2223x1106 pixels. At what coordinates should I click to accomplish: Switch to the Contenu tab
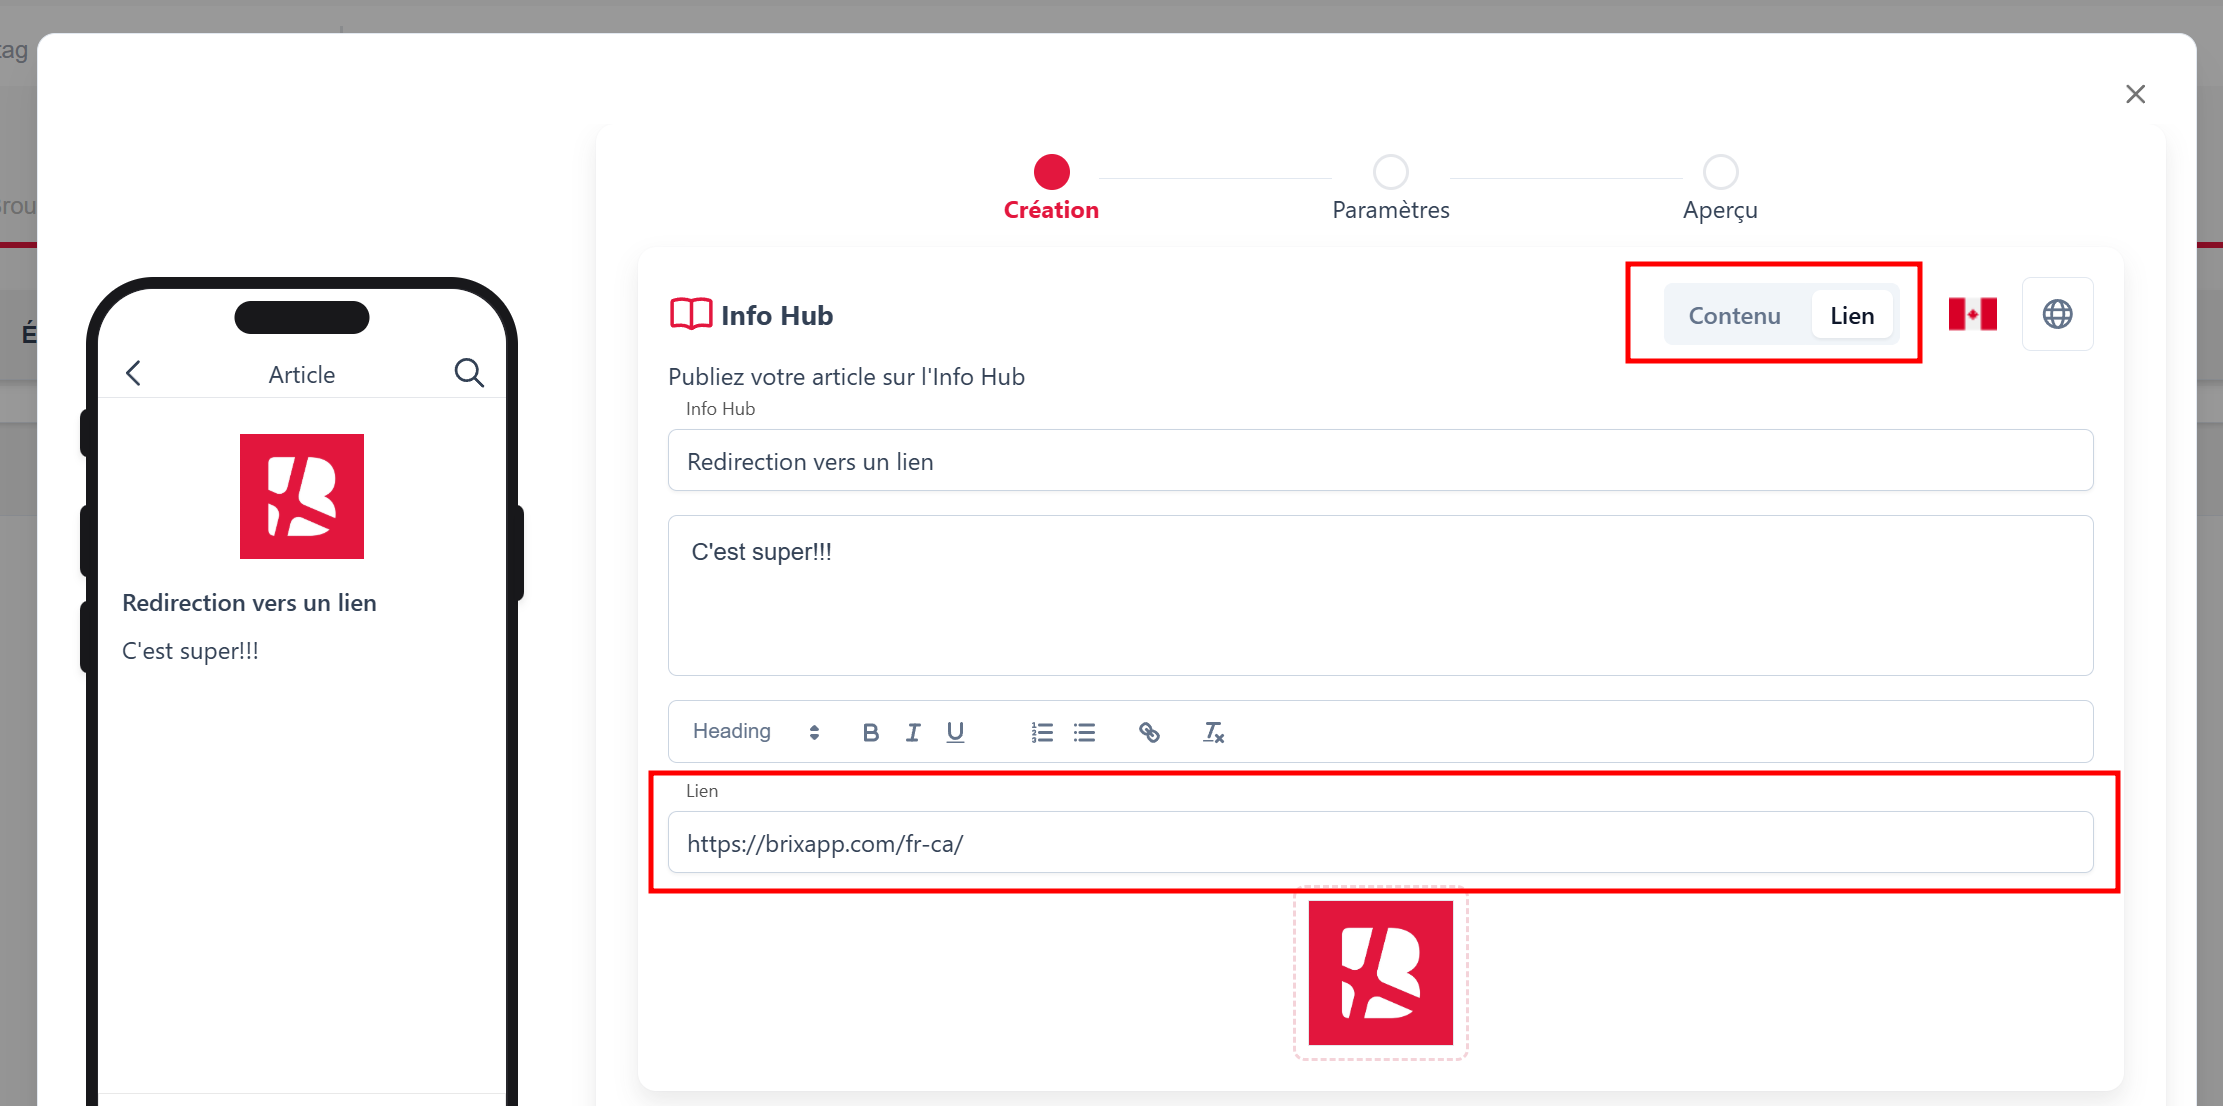[1735, 316]
